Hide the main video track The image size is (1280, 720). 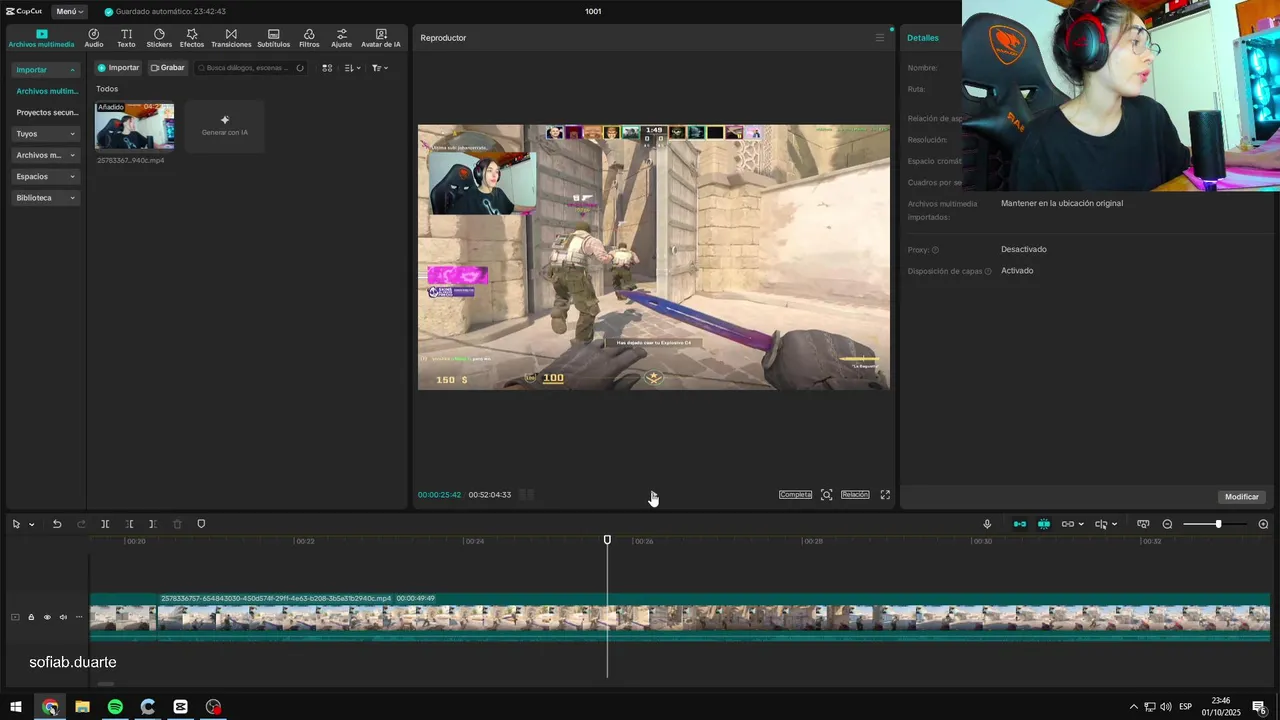point(47,617)
